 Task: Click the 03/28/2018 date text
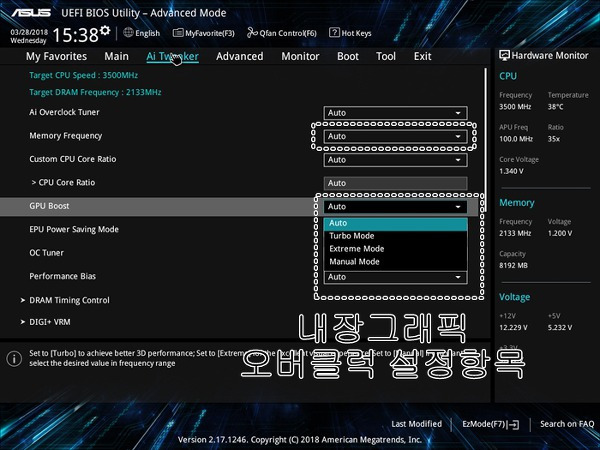[x=29, y=32]
